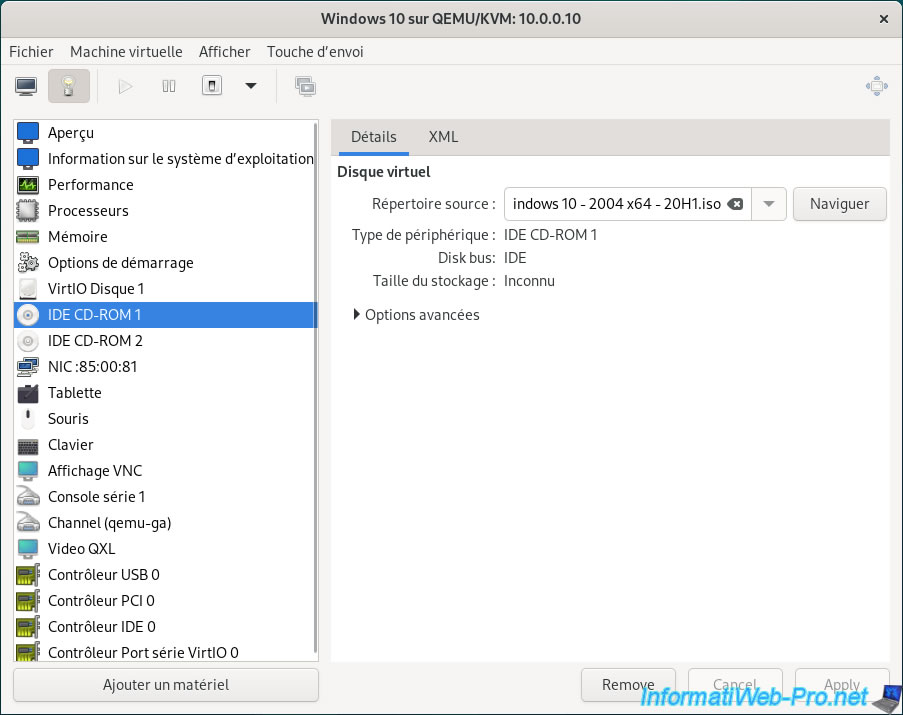
Task: Select the Clavier keyboard icon
Action: pyautogui.click(x=28, y=445)
